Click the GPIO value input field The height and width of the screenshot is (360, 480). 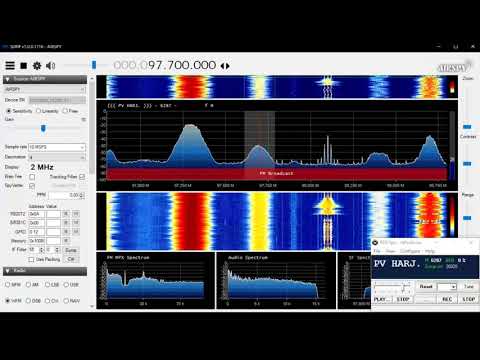click(x=53, y=232)
